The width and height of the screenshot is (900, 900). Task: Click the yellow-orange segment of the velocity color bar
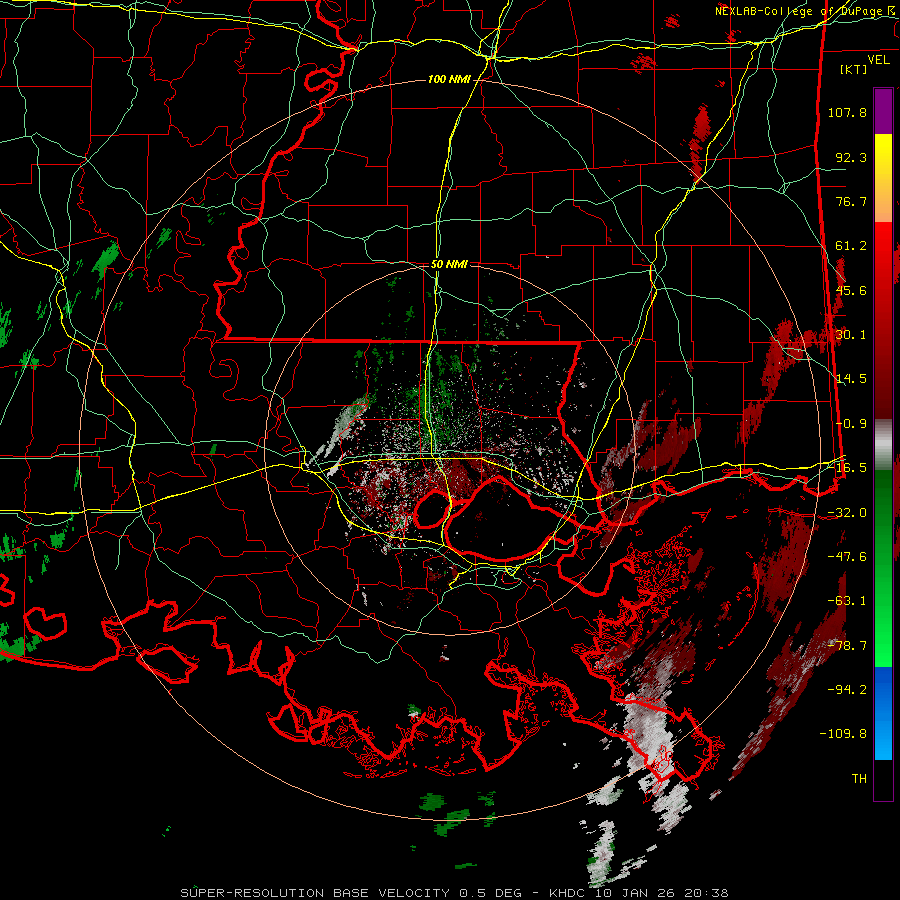[883, 178]
